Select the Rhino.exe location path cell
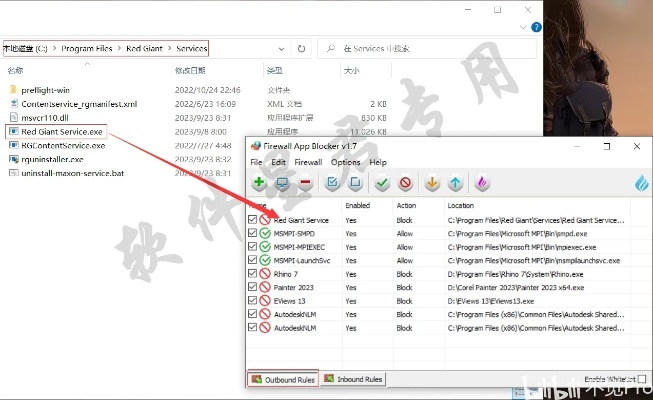653x400 pixels. click(515, 274)
